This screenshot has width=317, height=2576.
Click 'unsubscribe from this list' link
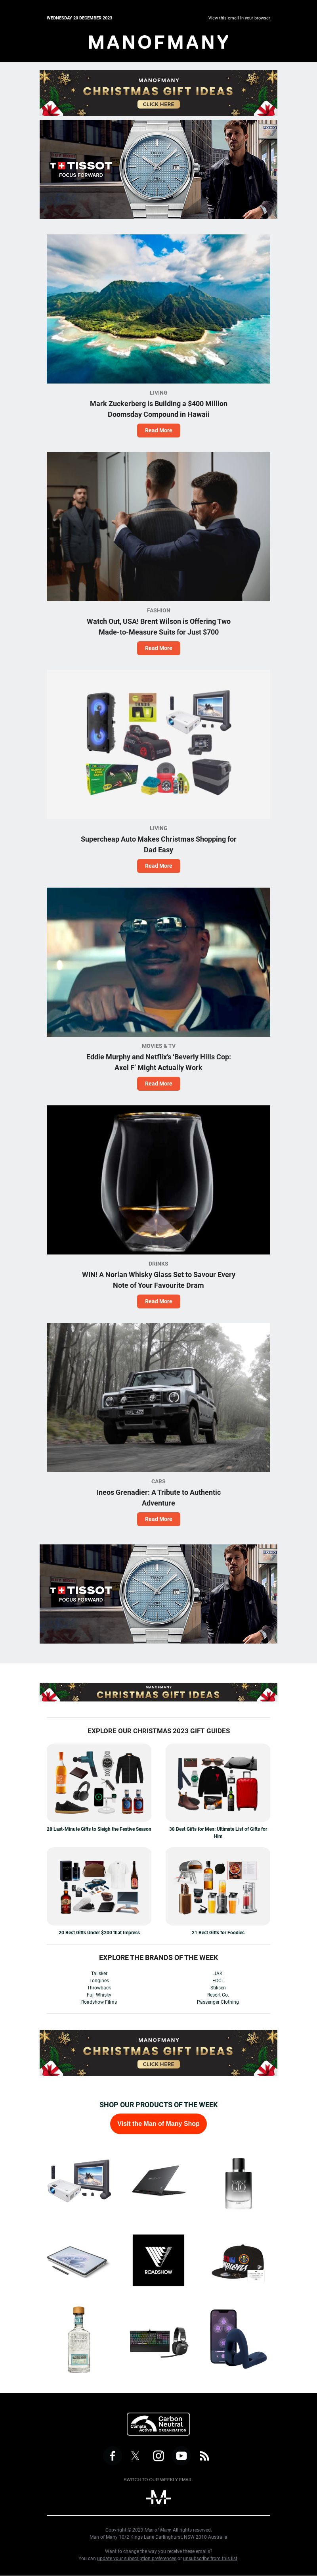pos(210,2558)
